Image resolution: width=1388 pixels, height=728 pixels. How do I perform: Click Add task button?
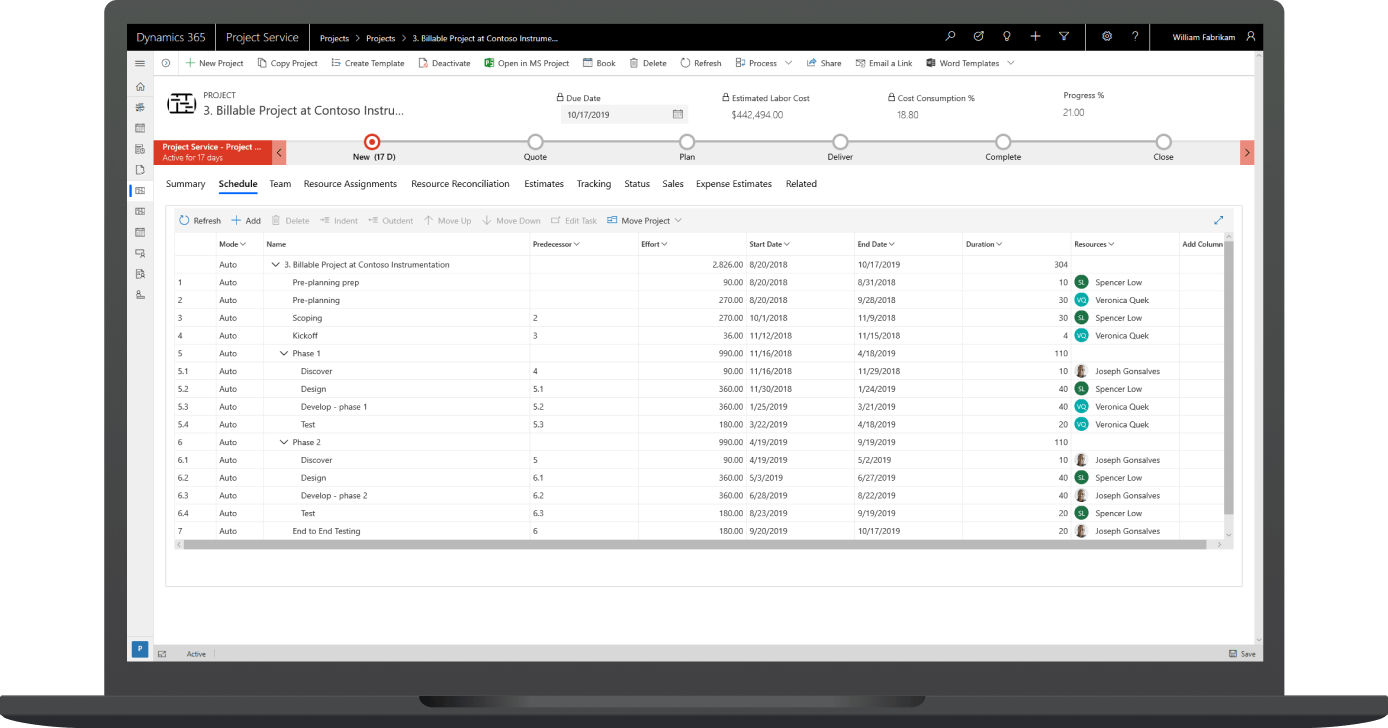pyautogui.click(x=246, y=221)
